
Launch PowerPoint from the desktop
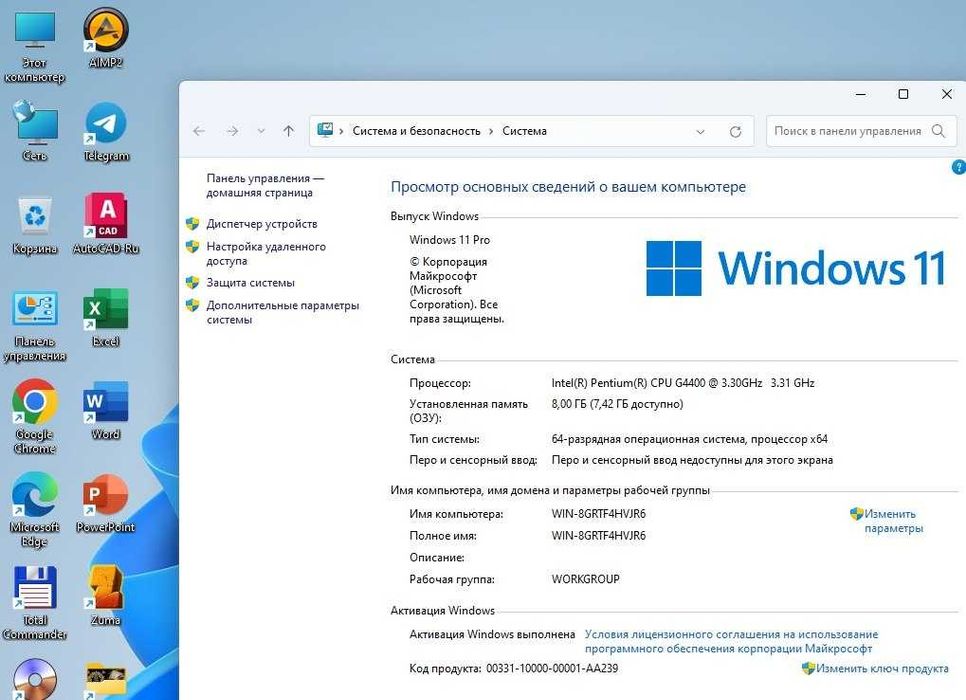click(x=105, y=503)
